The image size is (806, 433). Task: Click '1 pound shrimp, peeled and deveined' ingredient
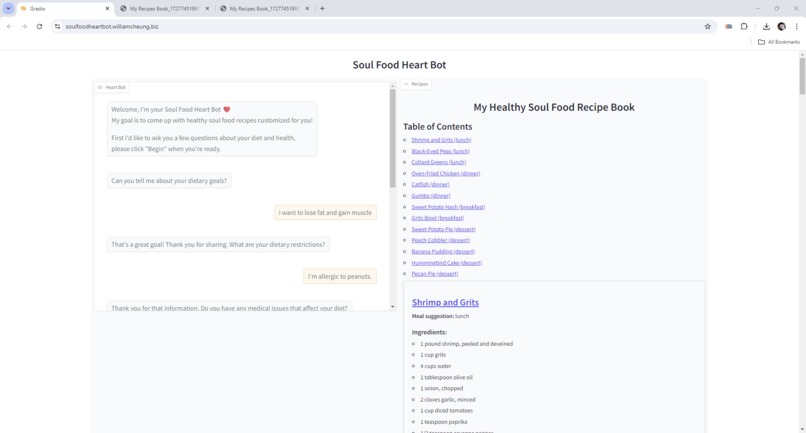pos(466,344)
